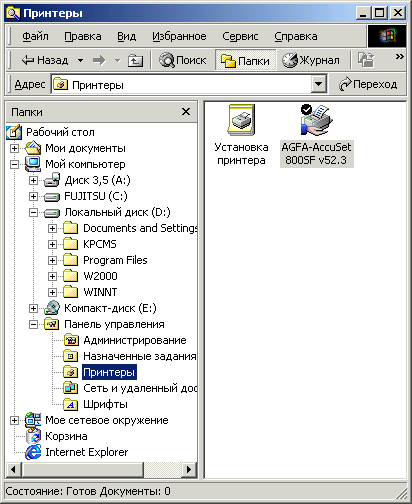Close the Папки side panel
Viewport: 412px width, 504px height.
[x=186, y=112]
